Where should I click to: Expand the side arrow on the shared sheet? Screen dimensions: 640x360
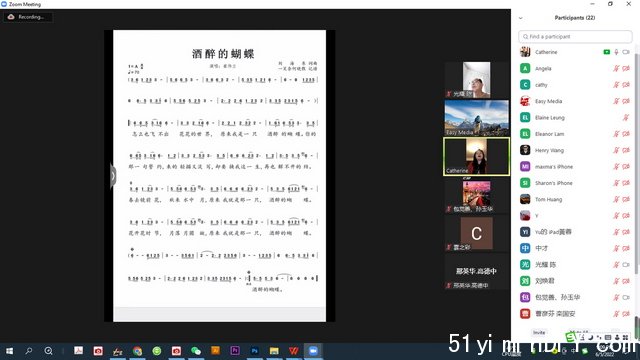[113, 176]
